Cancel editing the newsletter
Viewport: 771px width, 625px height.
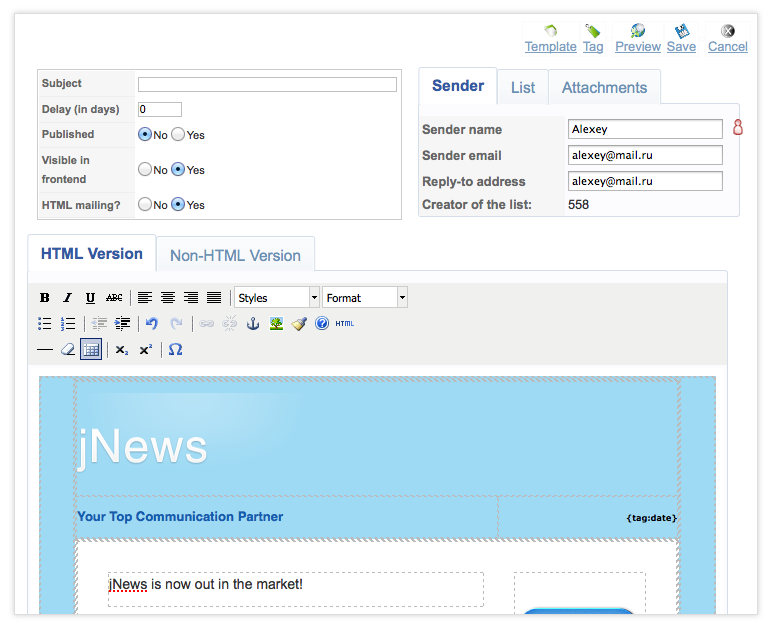[x=728, y=38]
